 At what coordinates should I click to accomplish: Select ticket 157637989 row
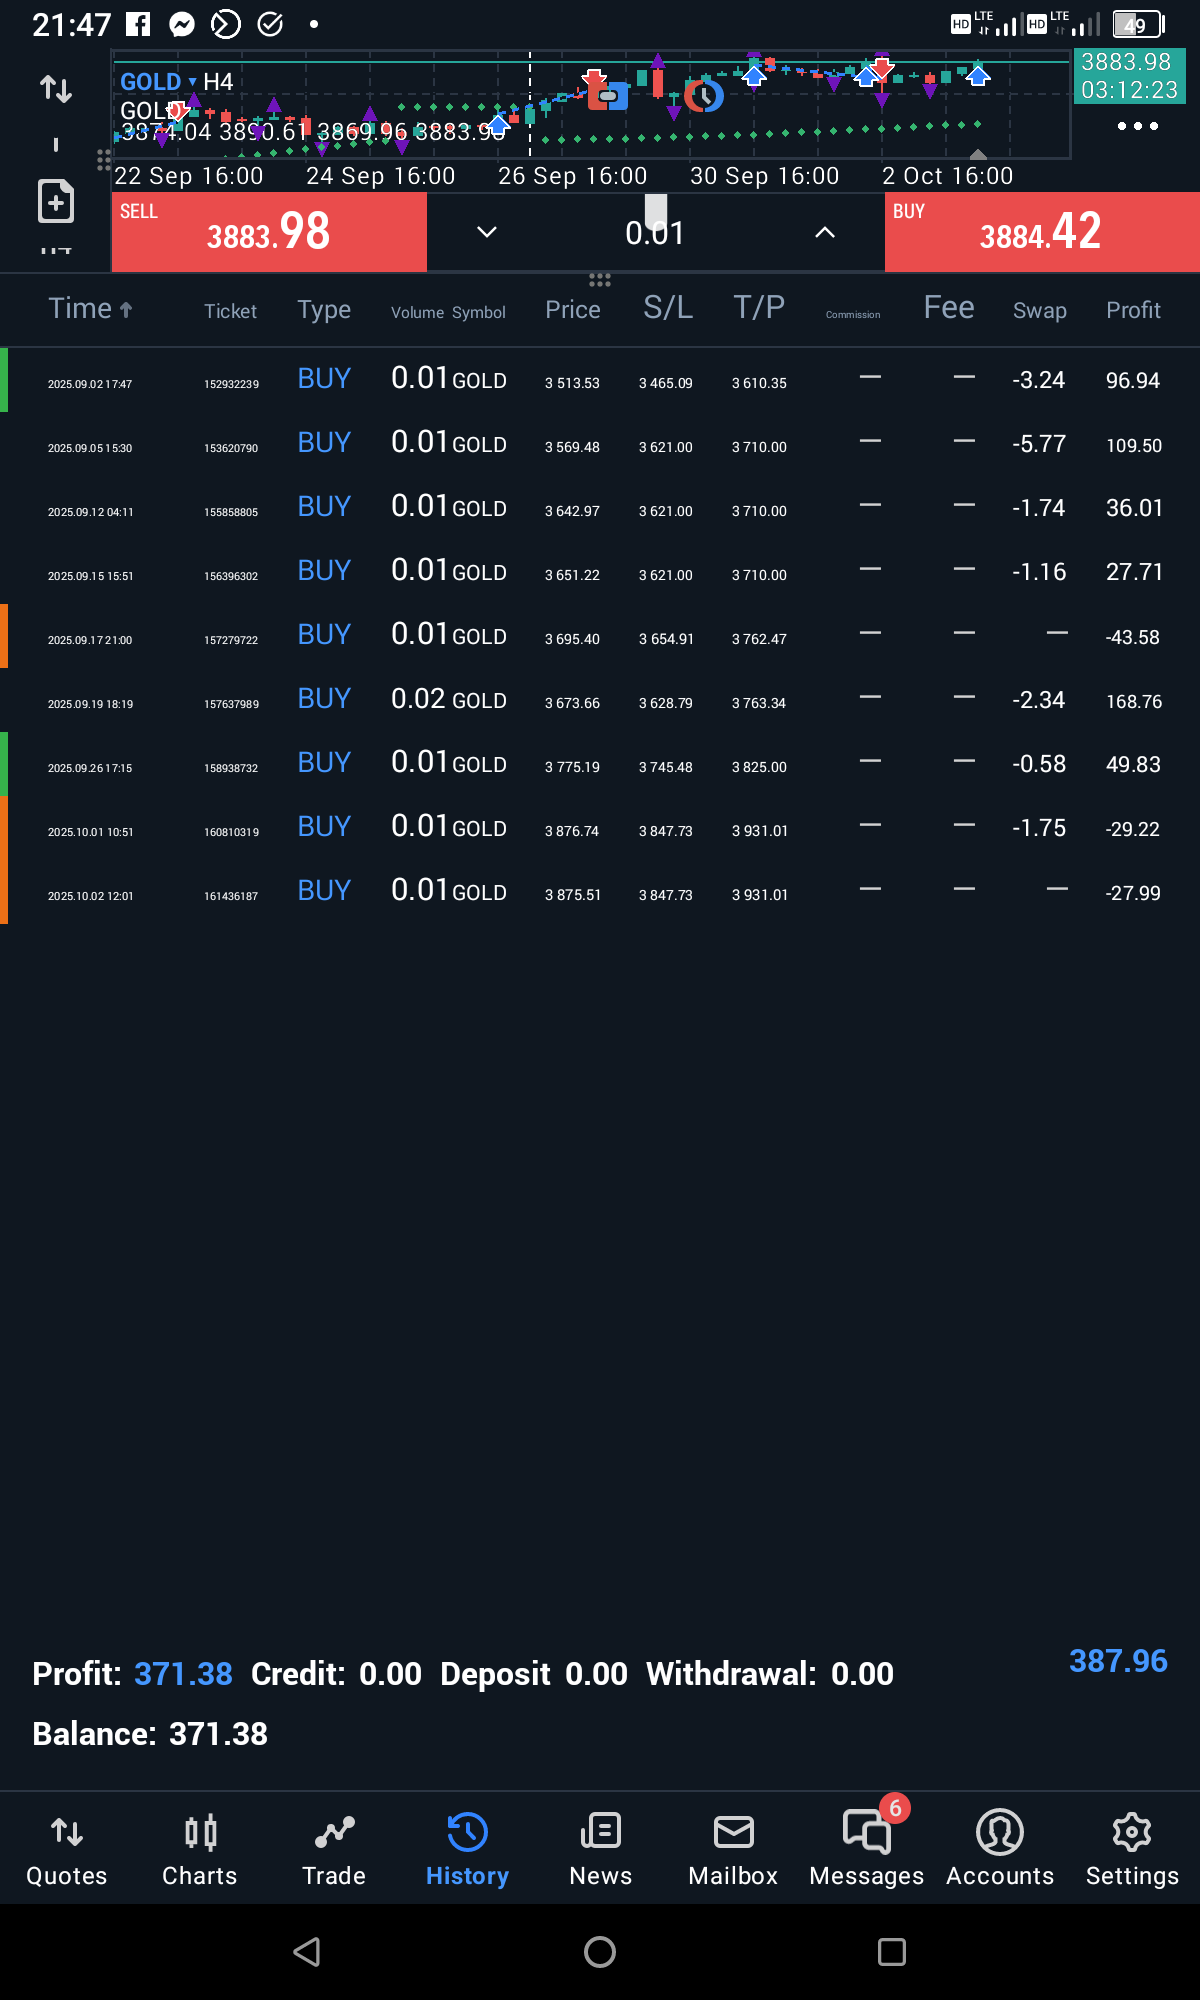pos(600,700)
